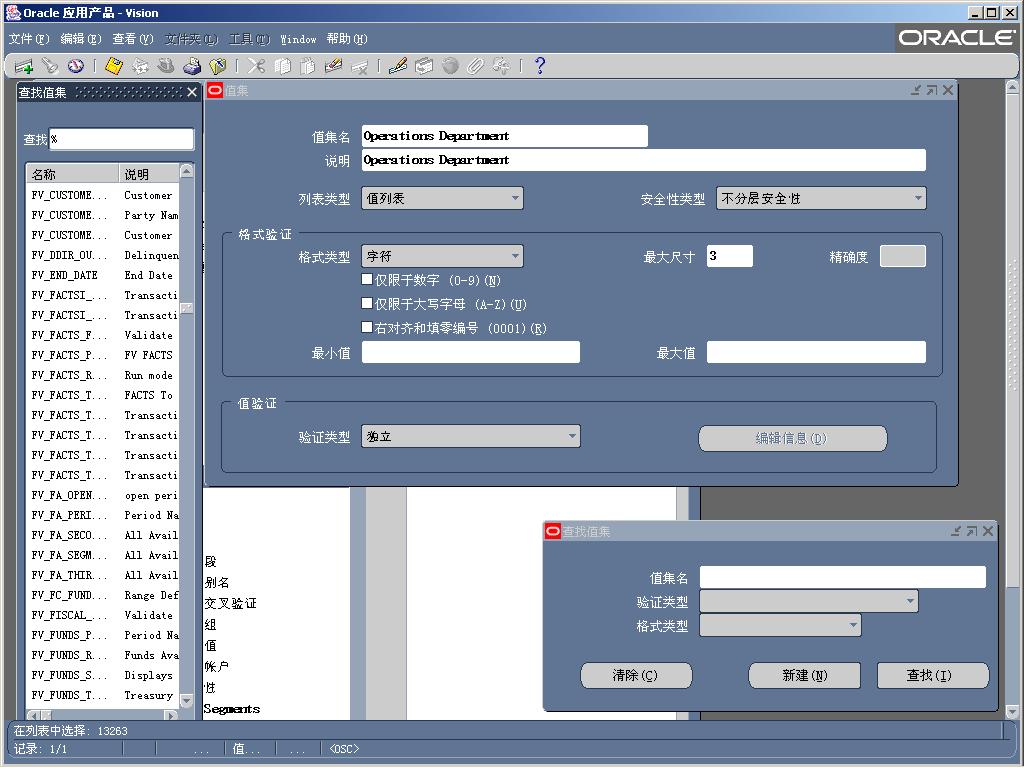Image resolution: width=1024 pixels, height=768 pixels.
Task: Select the FV_FA_OPEN row
Action: 104,496
